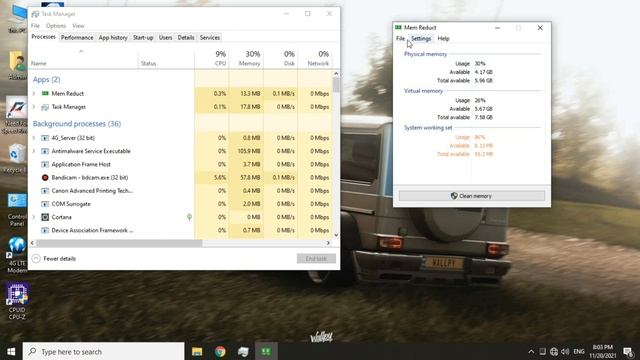The height and width of the screenshot is (360, 640).
Task: Sort processes by Disk column header
Action: tap(280, 58)
